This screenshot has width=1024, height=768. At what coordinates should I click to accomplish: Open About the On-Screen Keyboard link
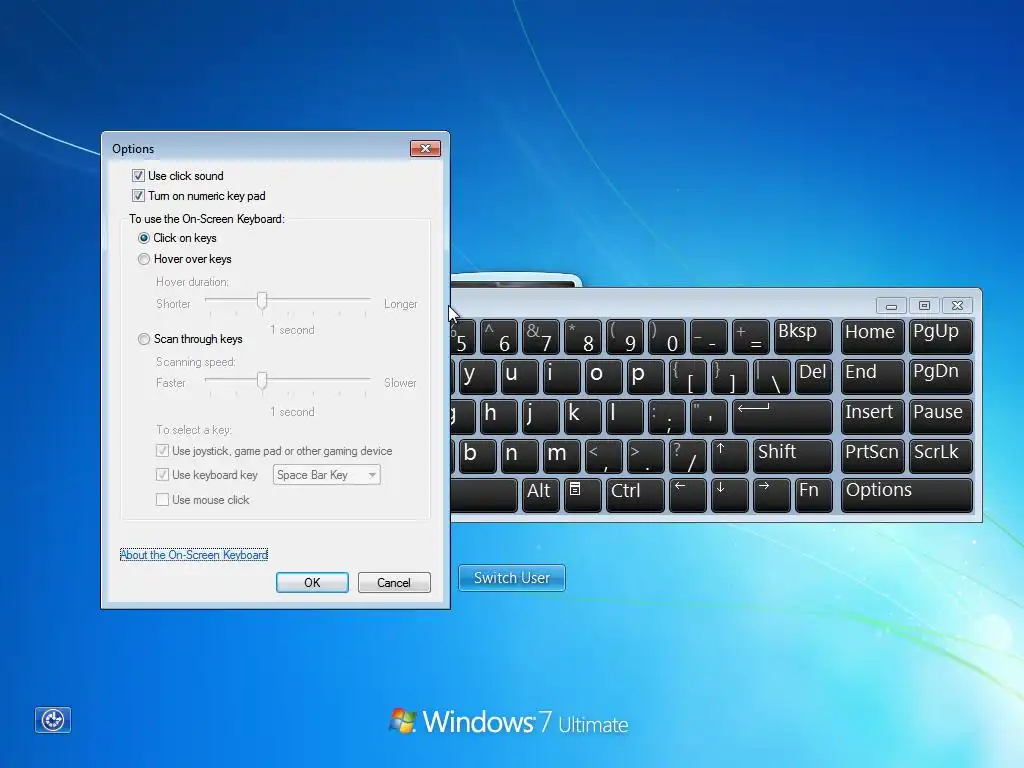click(194, 554)
